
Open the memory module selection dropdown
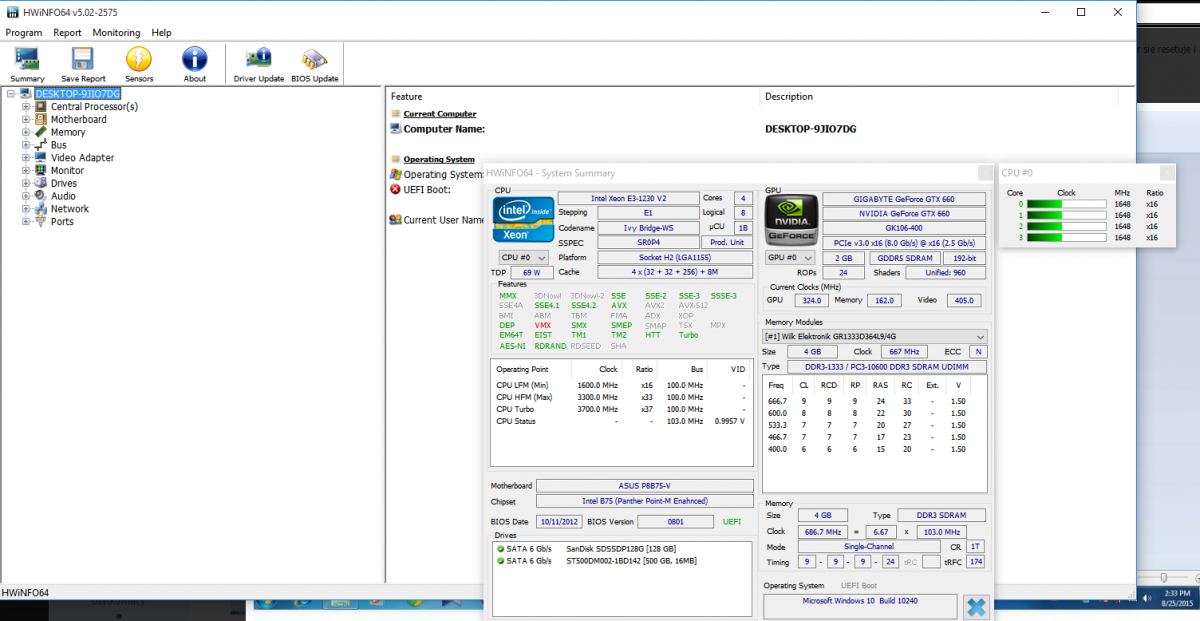(x=875, y=336)
